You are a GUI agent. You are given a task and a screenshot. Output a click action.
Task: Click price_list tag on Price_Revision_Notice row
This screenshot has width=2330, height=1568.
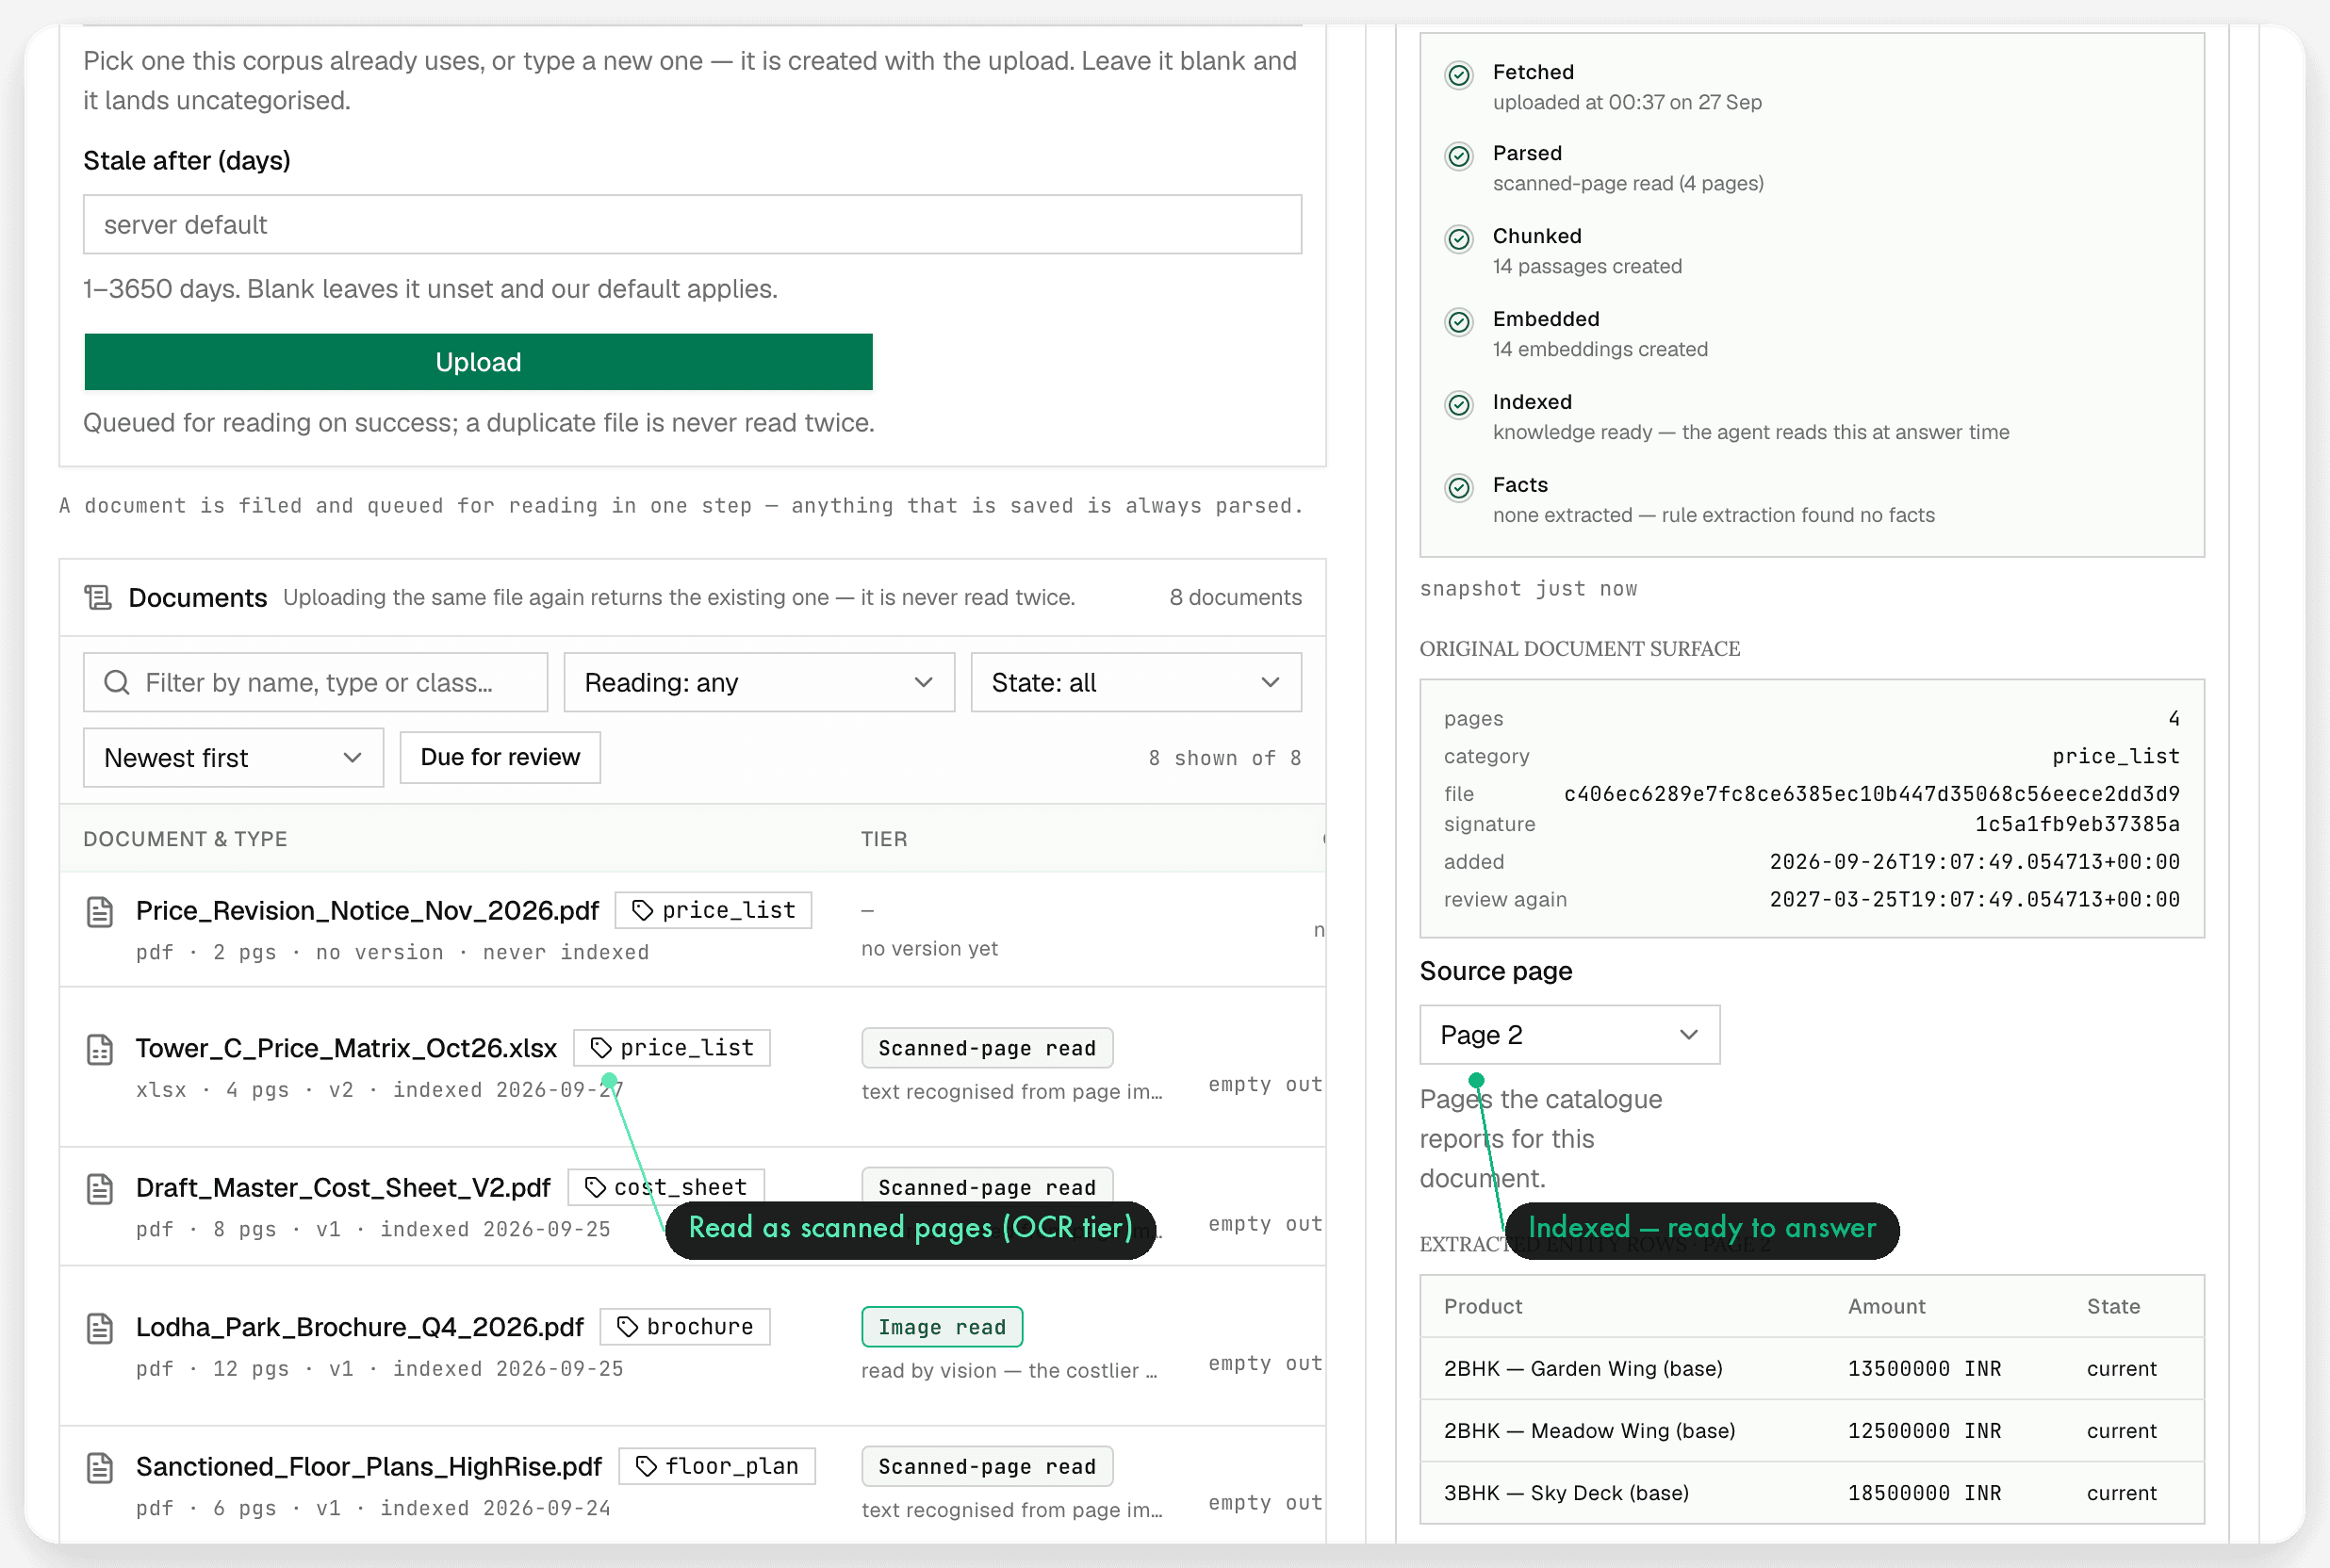pyautogui.click(x=713, y=910)
